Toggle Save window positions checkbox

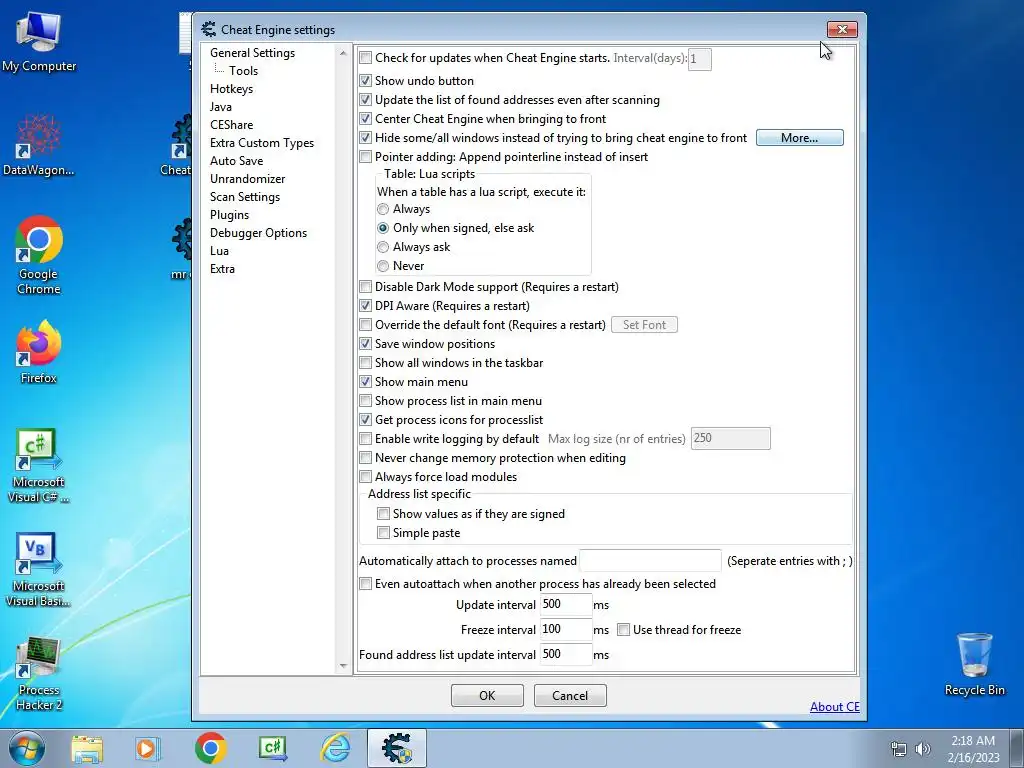(x=366, y=344)
